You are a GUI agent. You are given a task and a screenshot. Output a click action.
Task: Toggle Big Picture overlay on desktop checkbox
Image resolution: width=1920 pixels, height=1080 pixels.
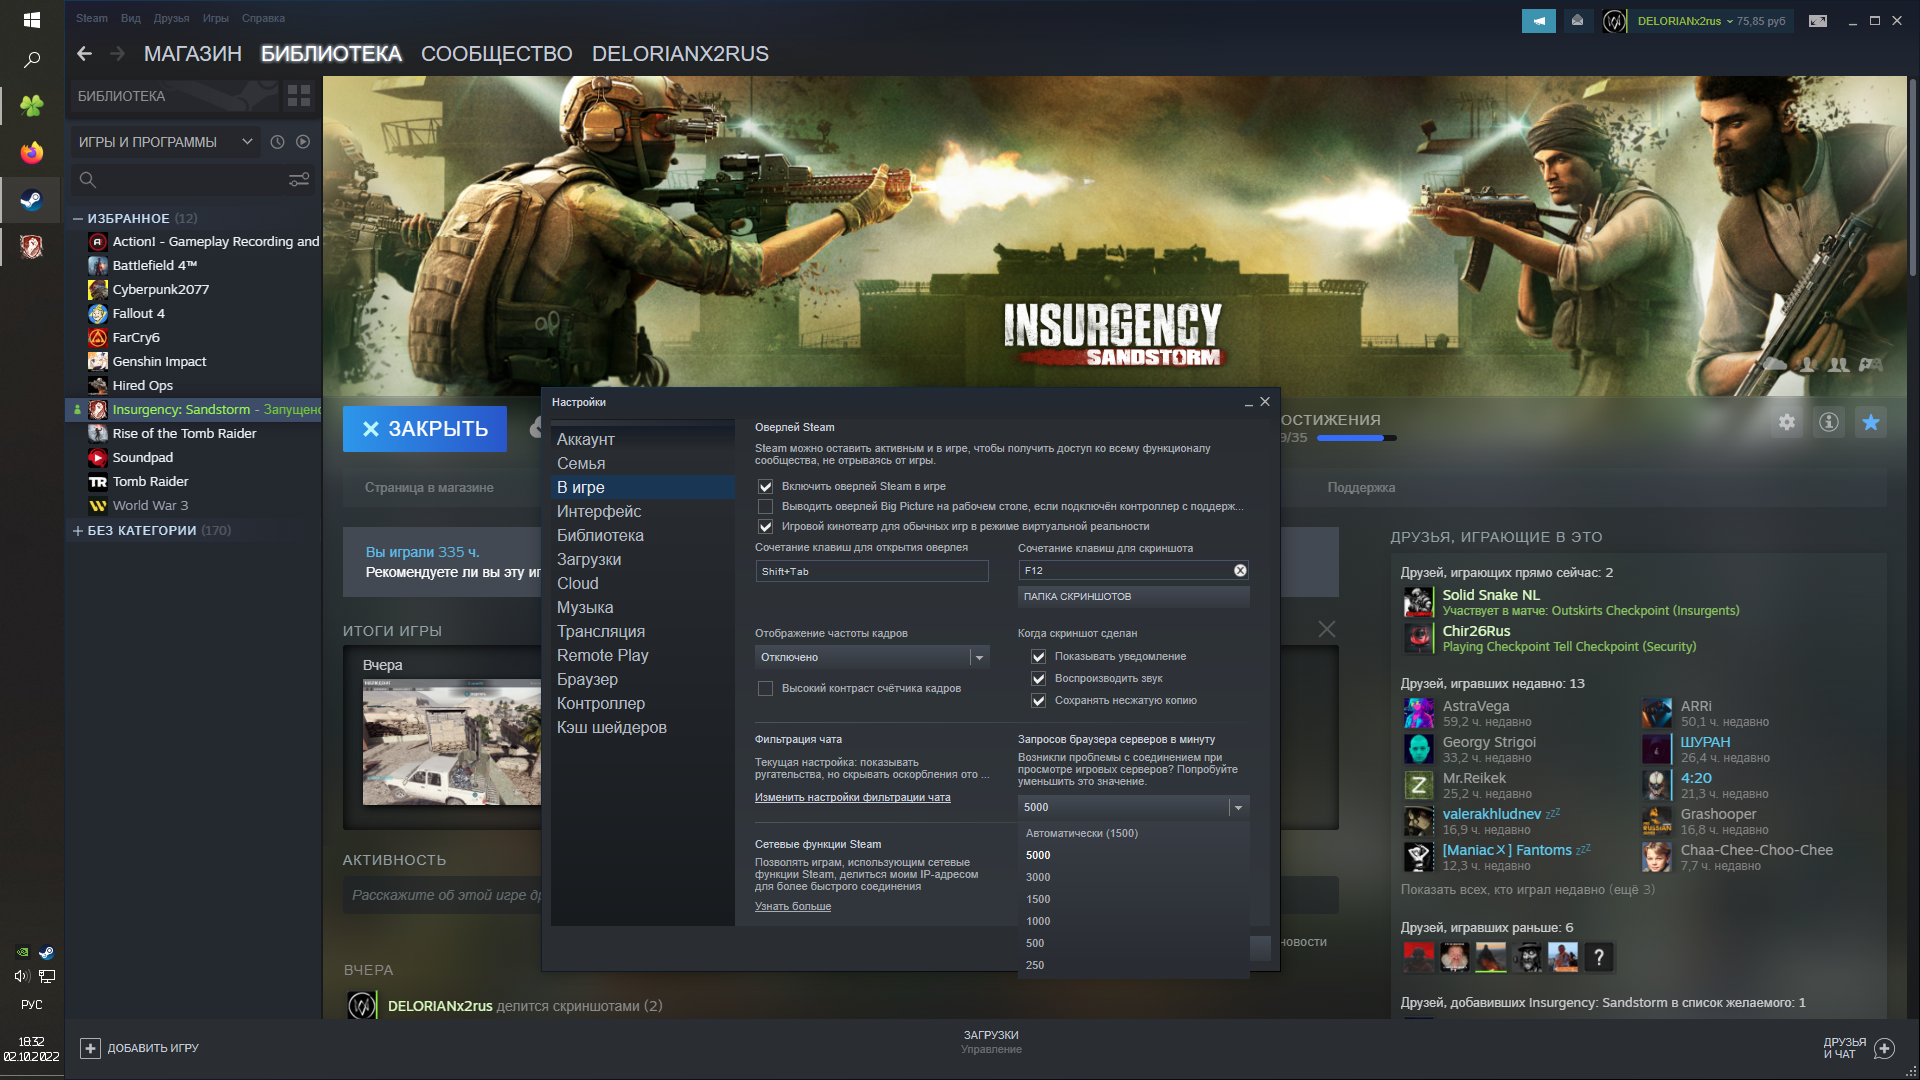point(766,506)
